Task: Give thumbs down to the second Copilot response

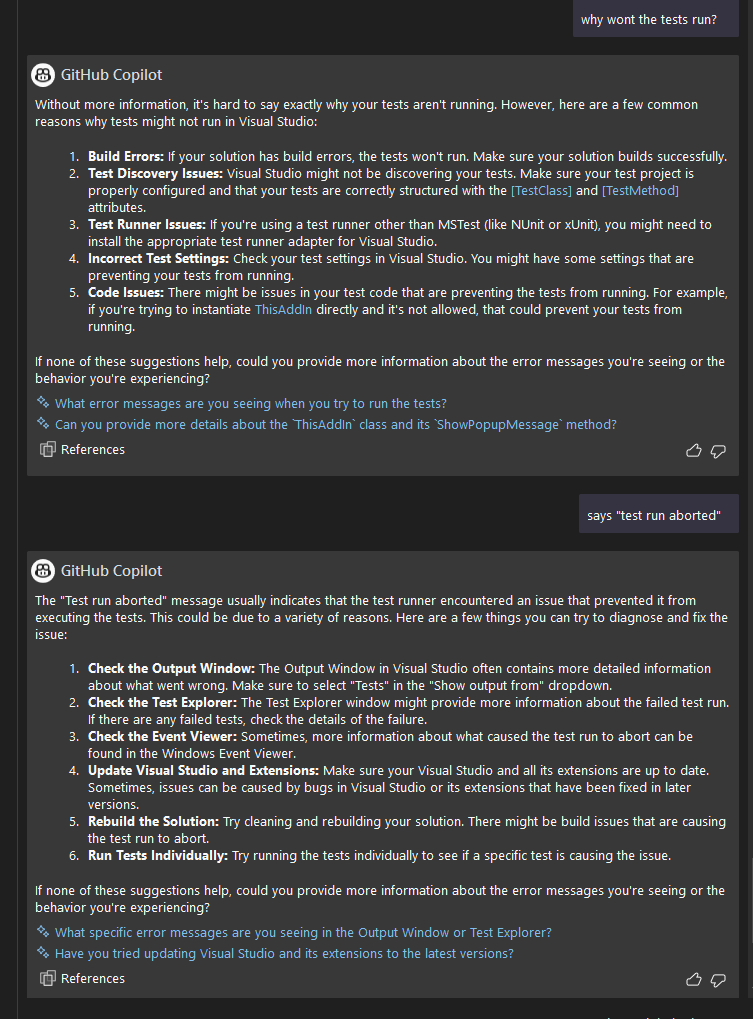Action: (718, 980)
